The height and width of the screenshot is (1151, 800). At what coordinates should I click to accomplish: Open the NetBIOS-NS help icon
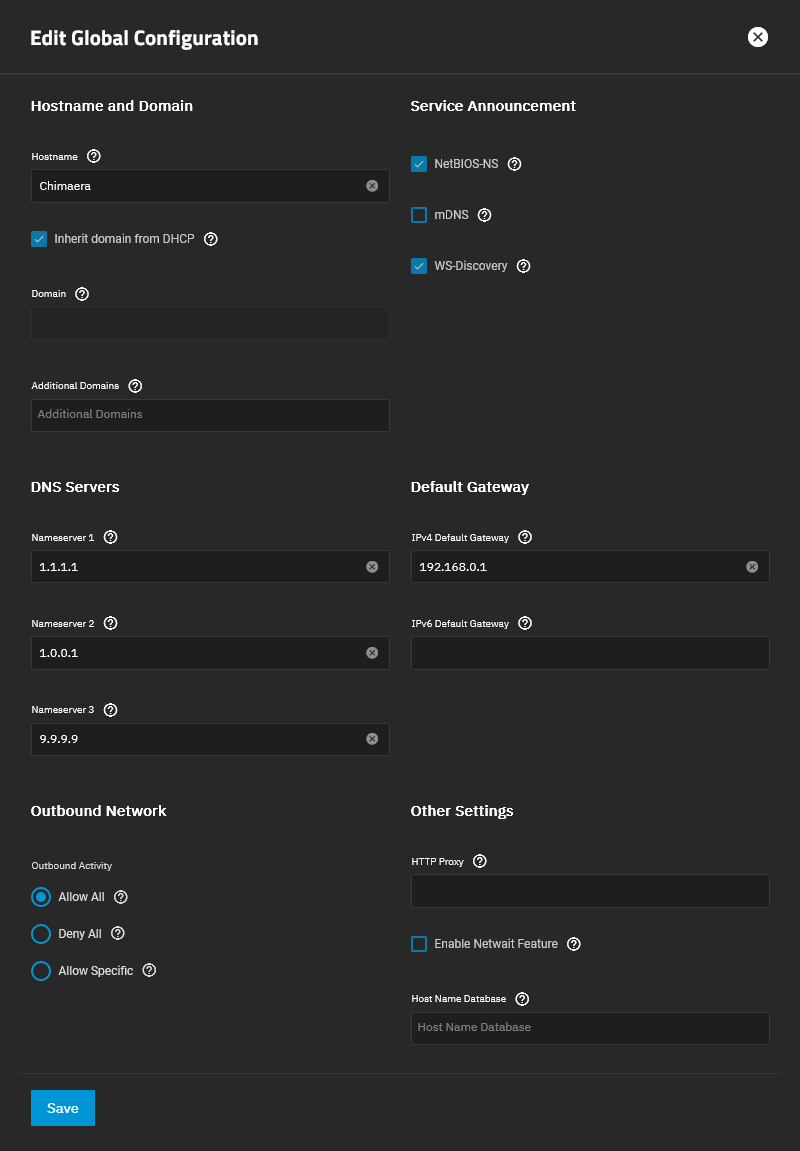(514, 164)
